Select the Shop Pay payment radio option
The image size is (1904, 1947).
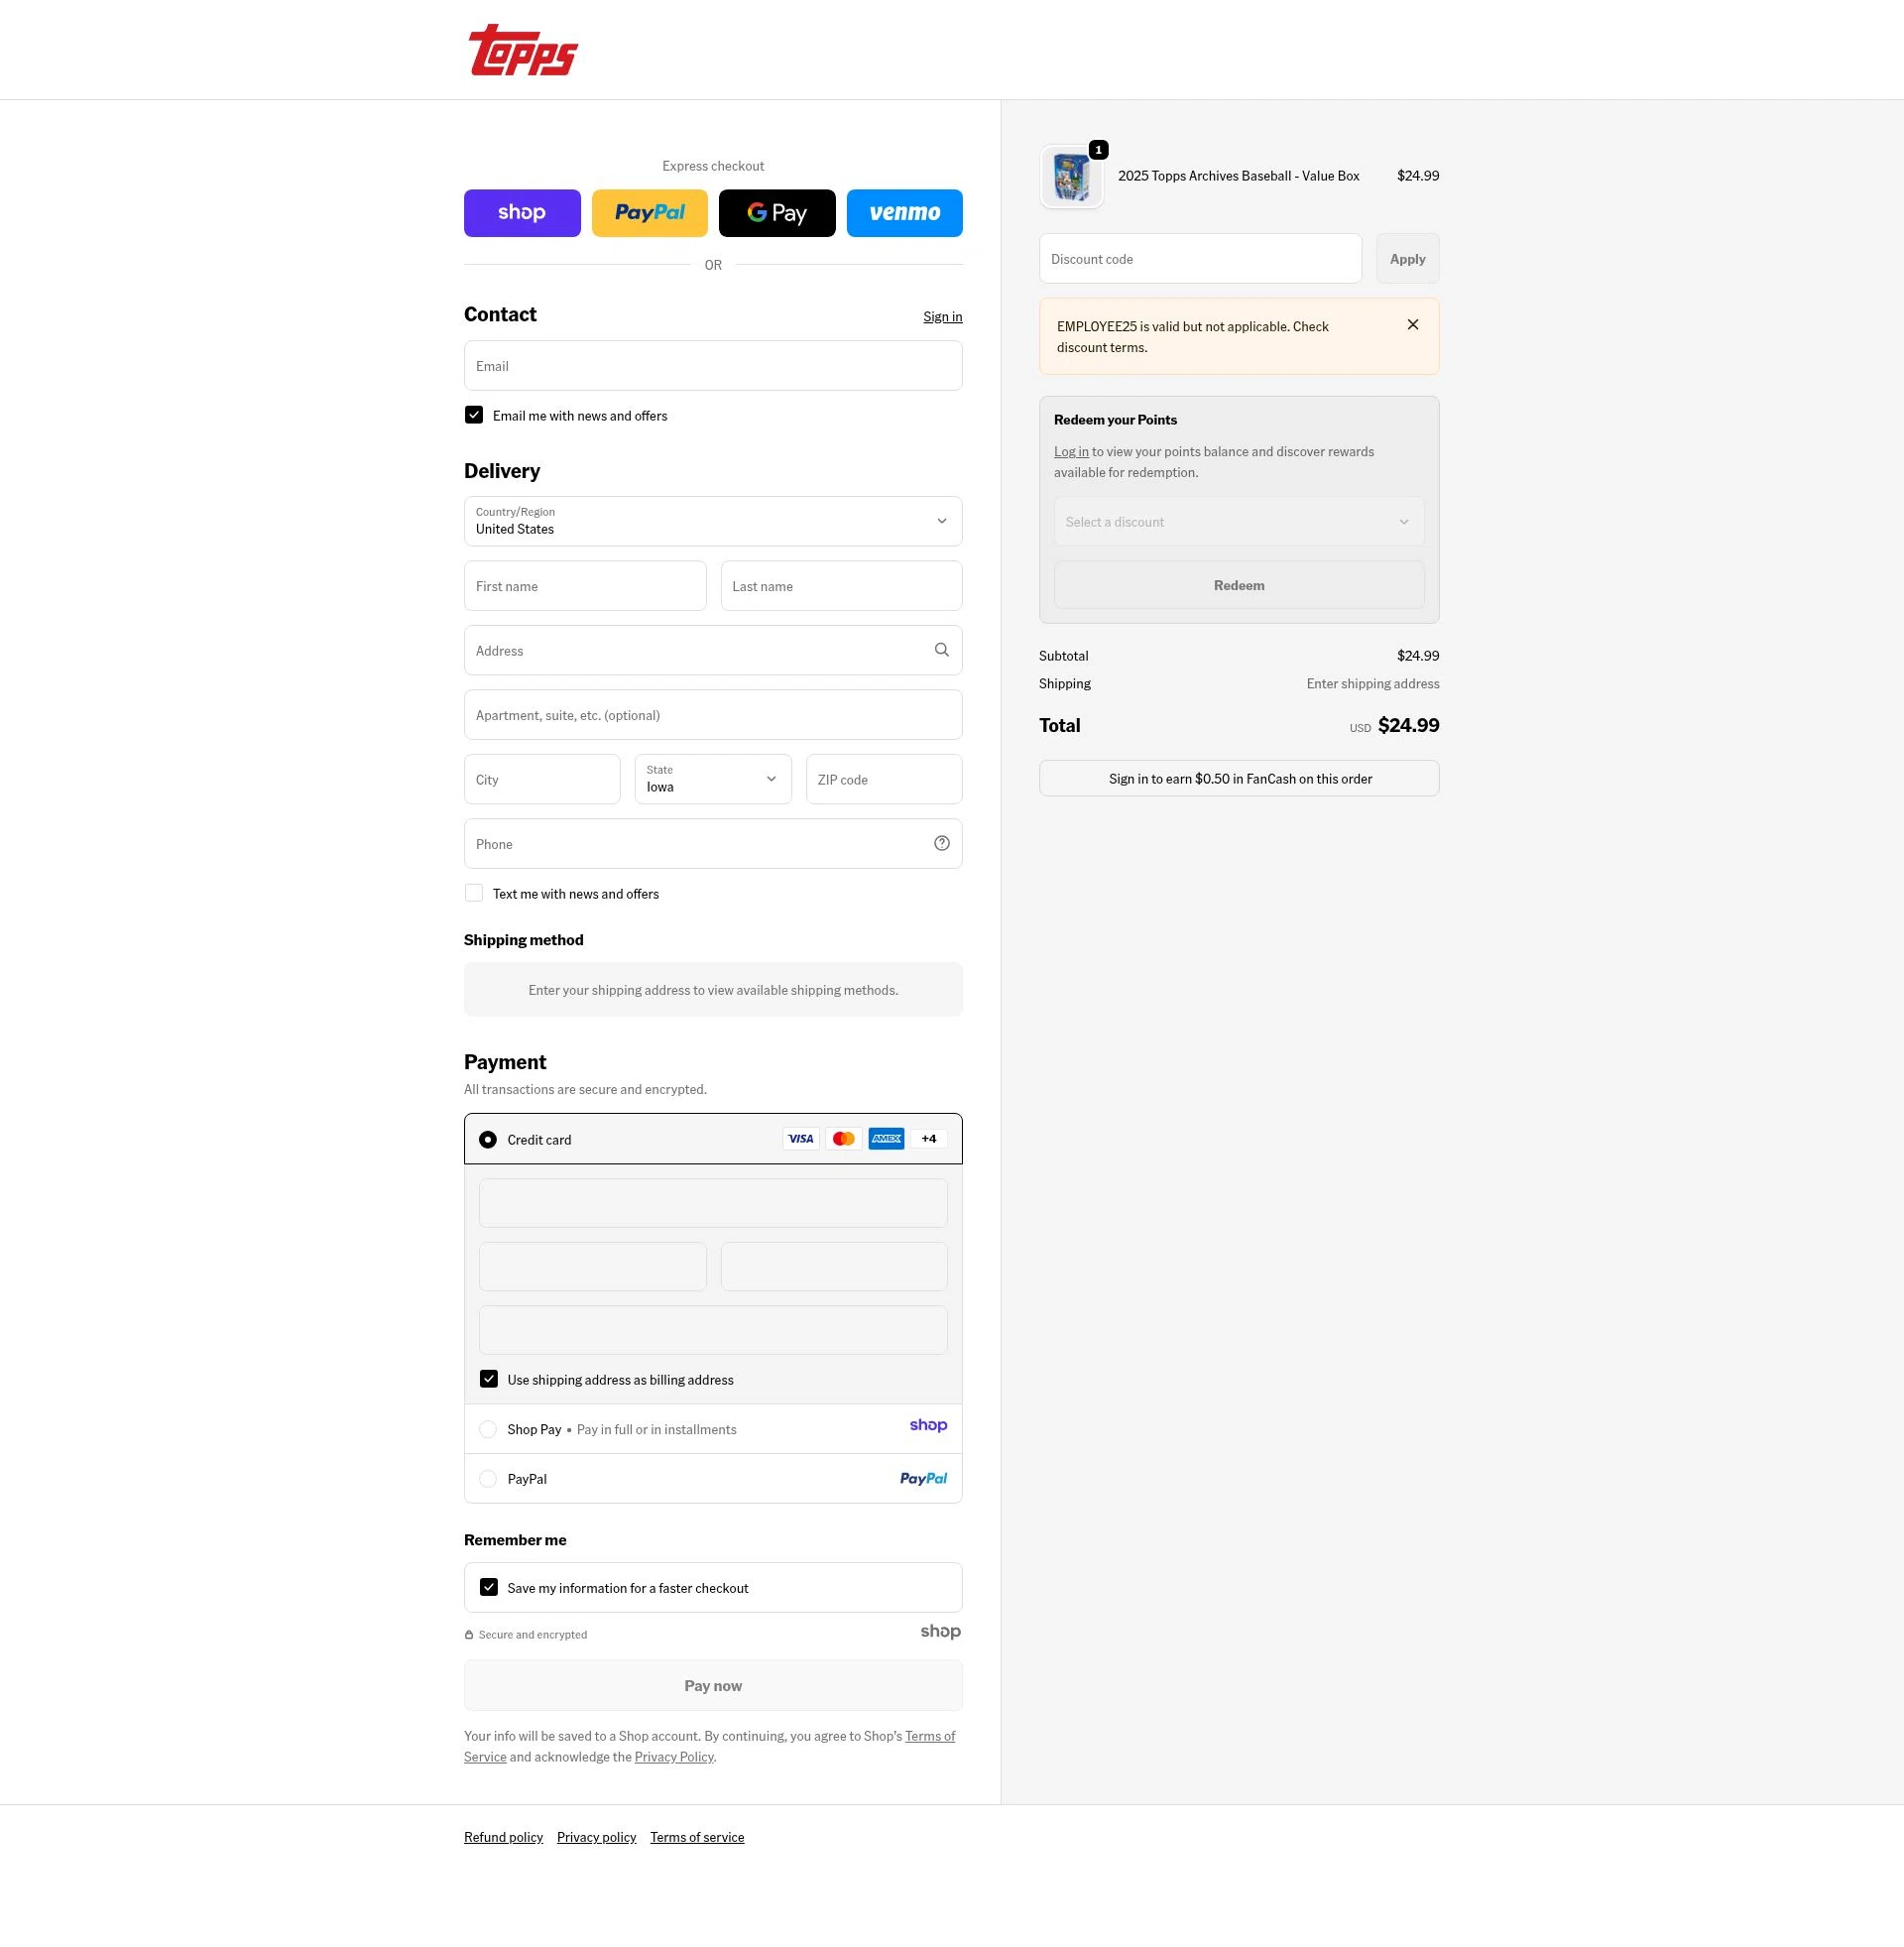click(x=488, y=1429)
